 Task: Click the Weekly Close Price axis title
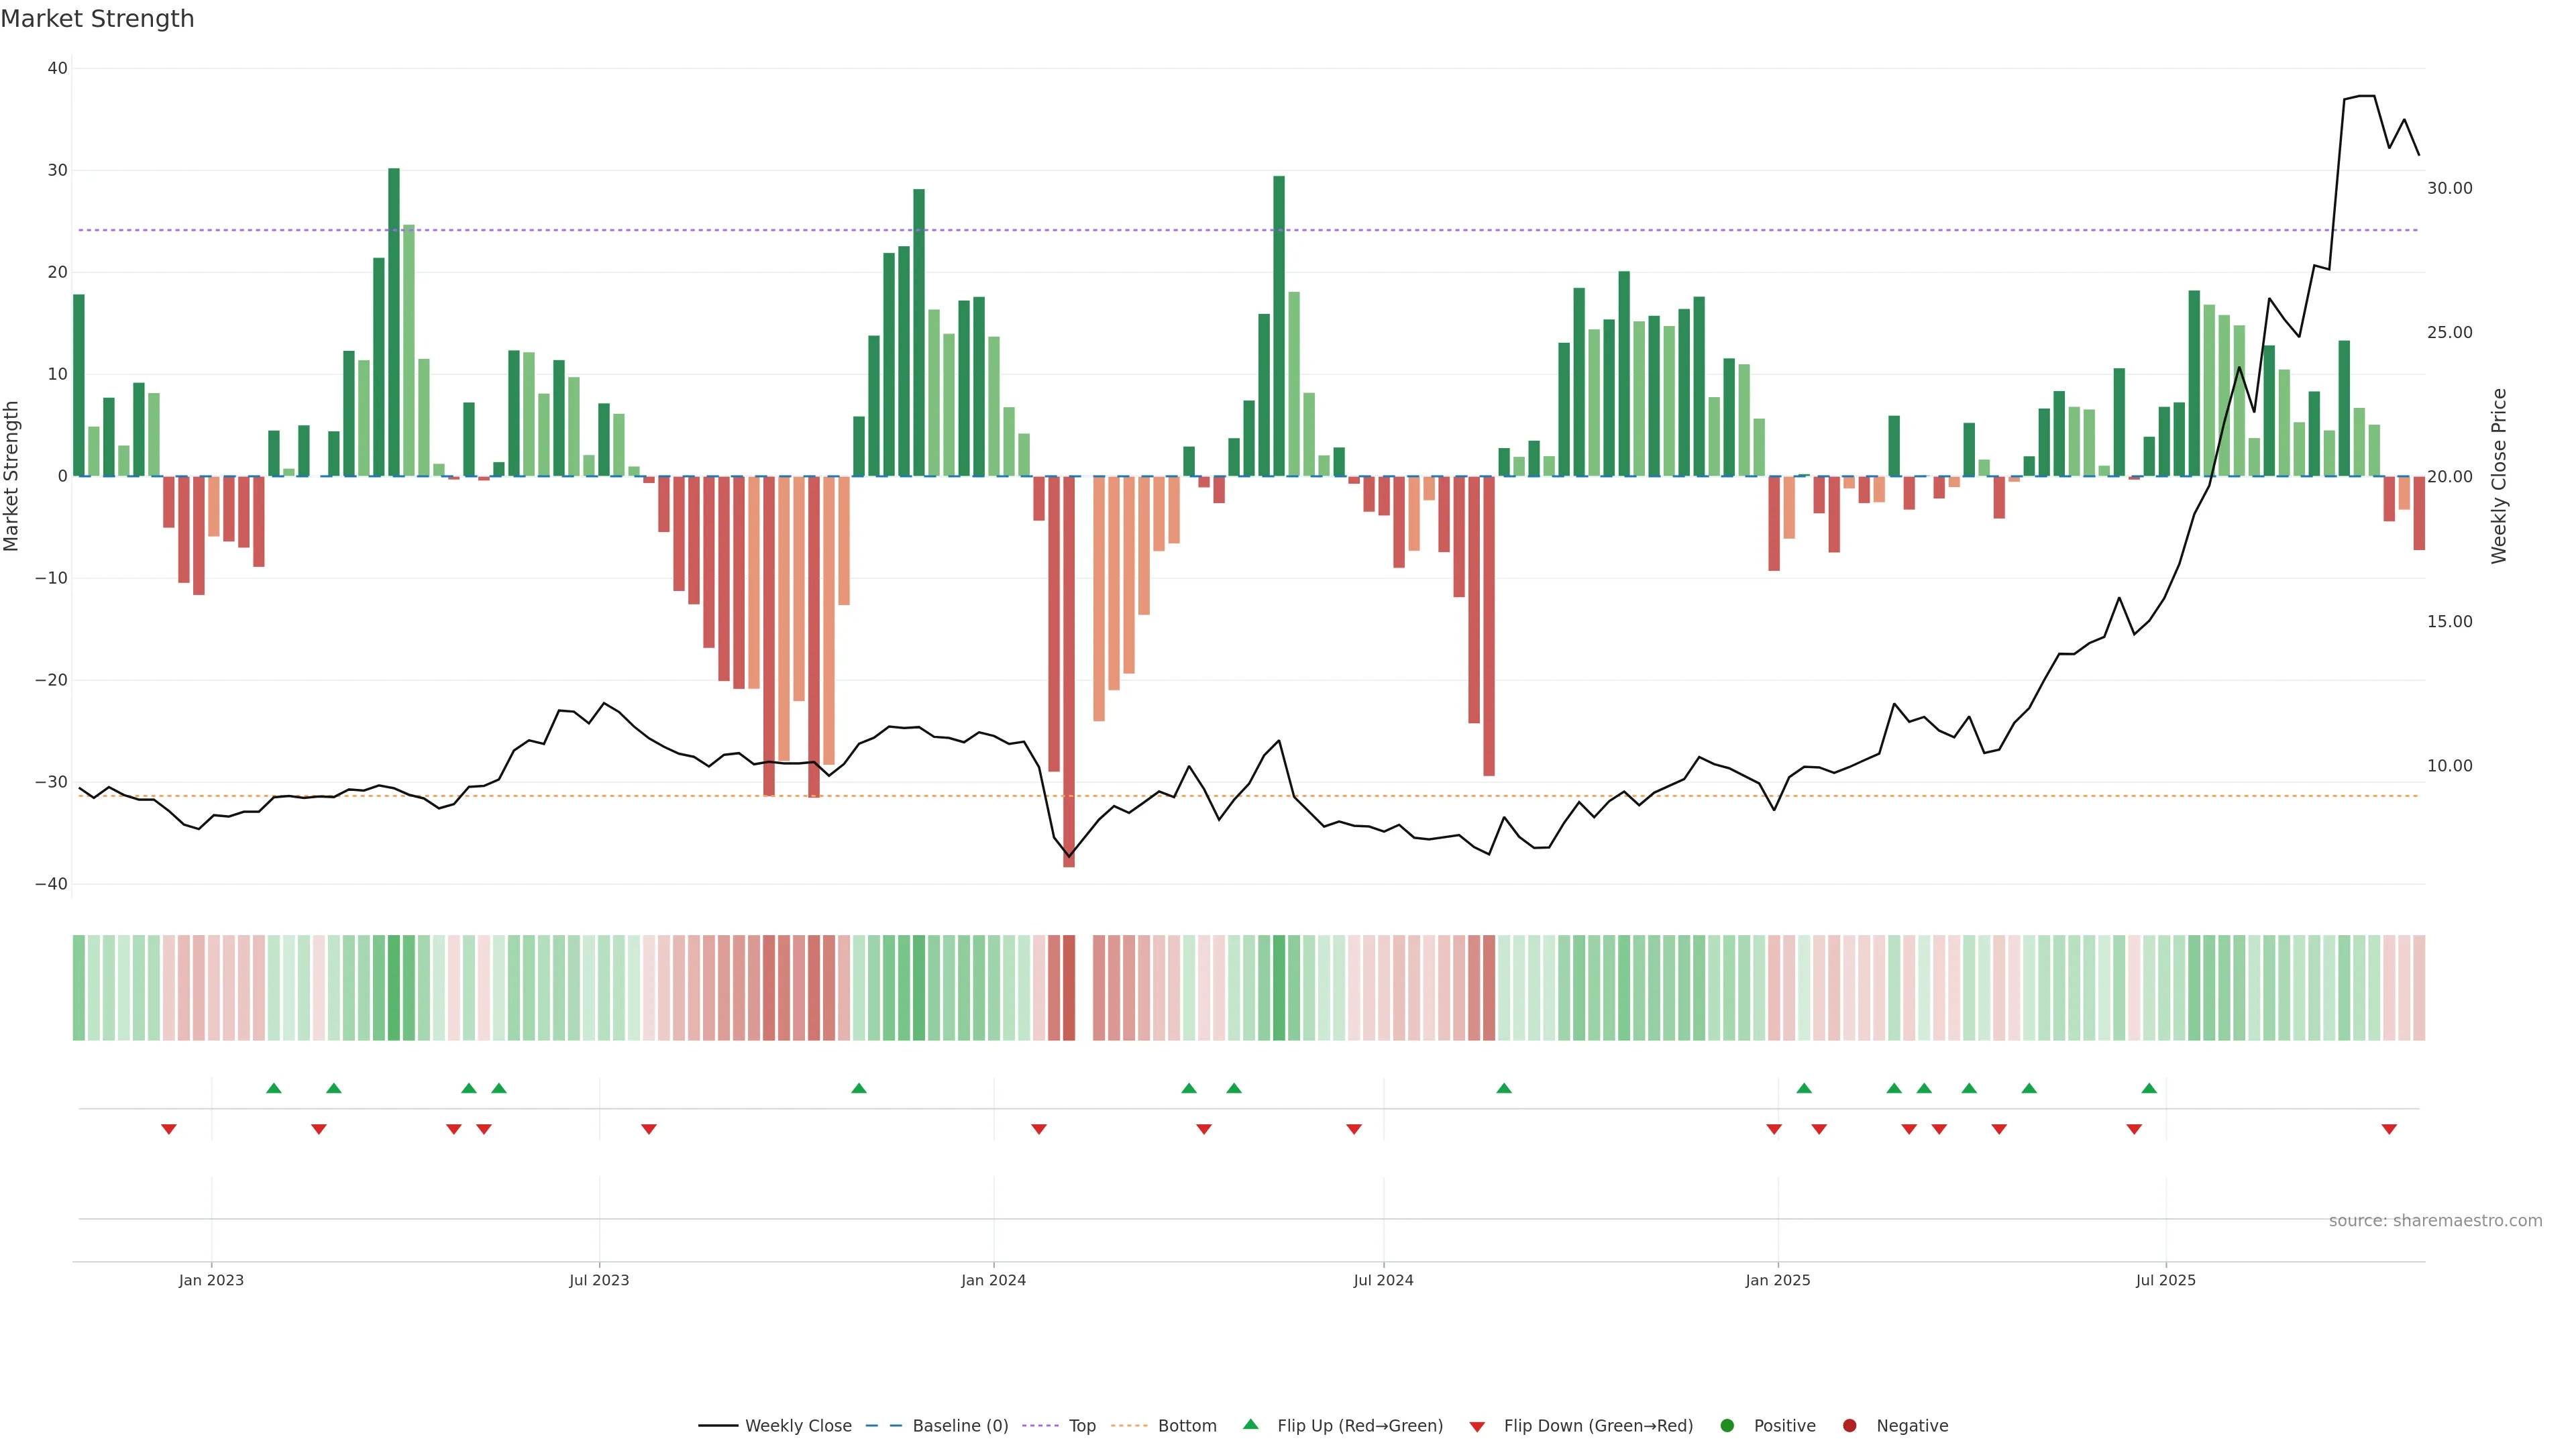2499,476
